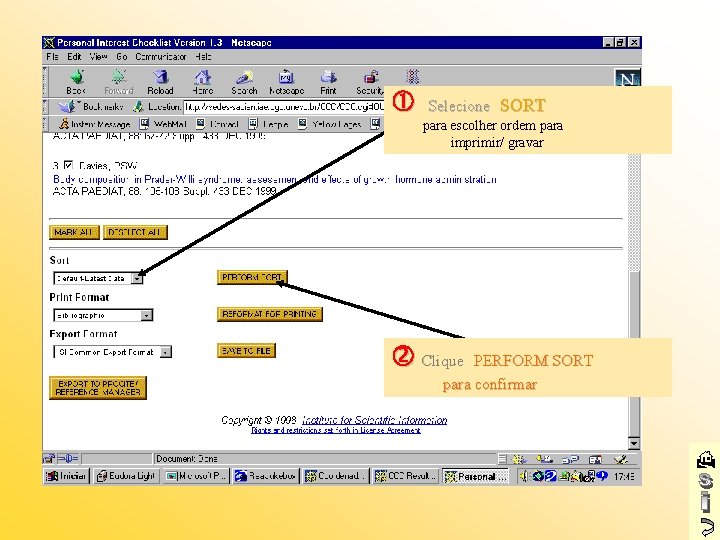The image size is (720, 540).
Task: Click the taskbar clock showing 17:45
Action: coord(624,476)
